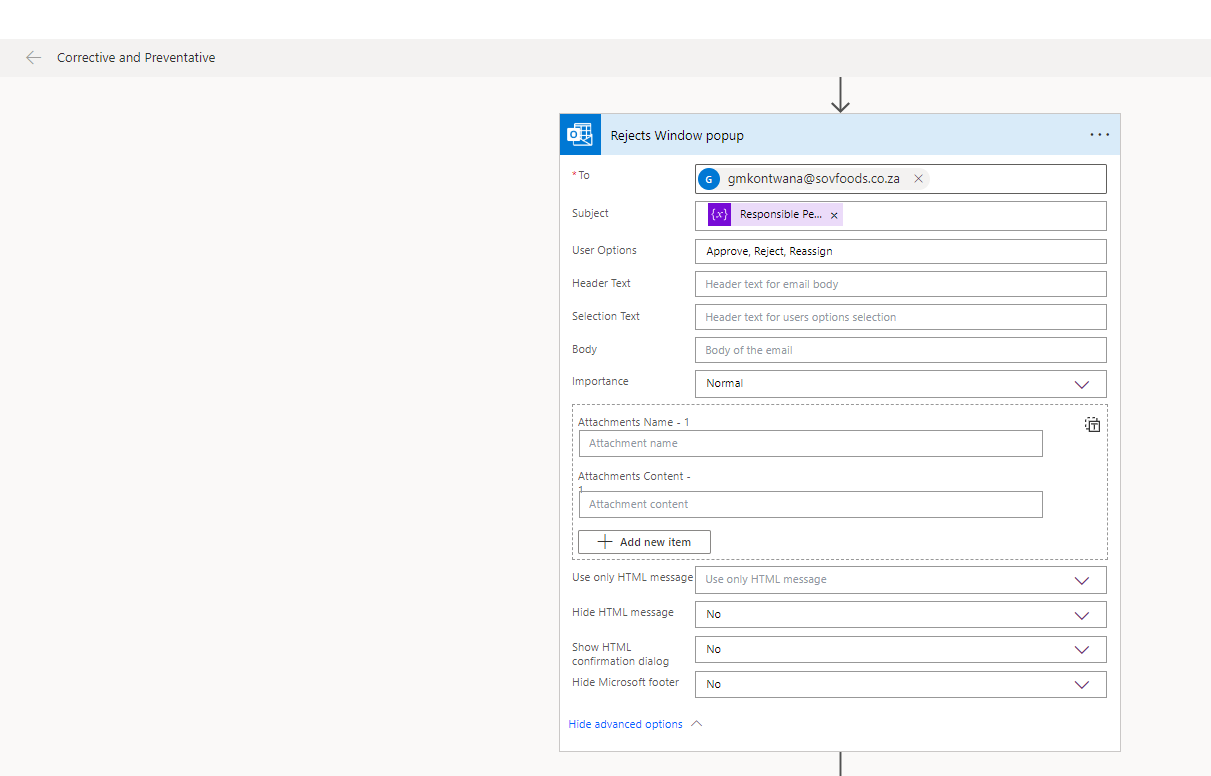Click the G avatar of the recipient

[x=709, y=179]
